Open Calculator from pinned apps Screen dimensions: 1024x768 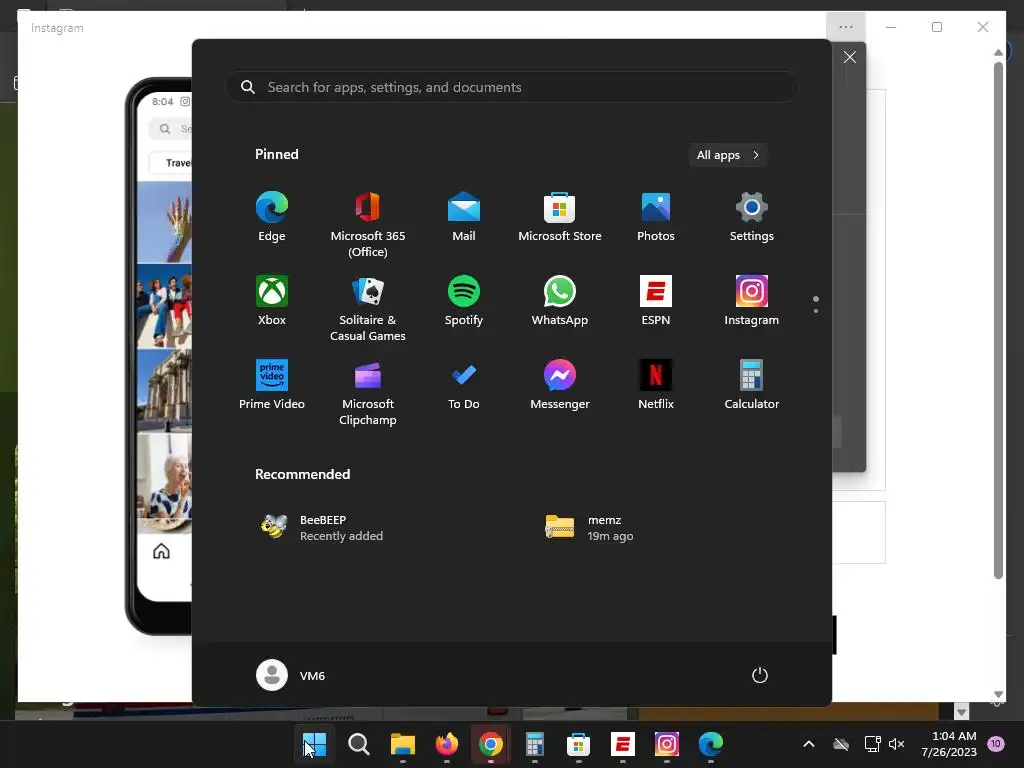[752, 385]
